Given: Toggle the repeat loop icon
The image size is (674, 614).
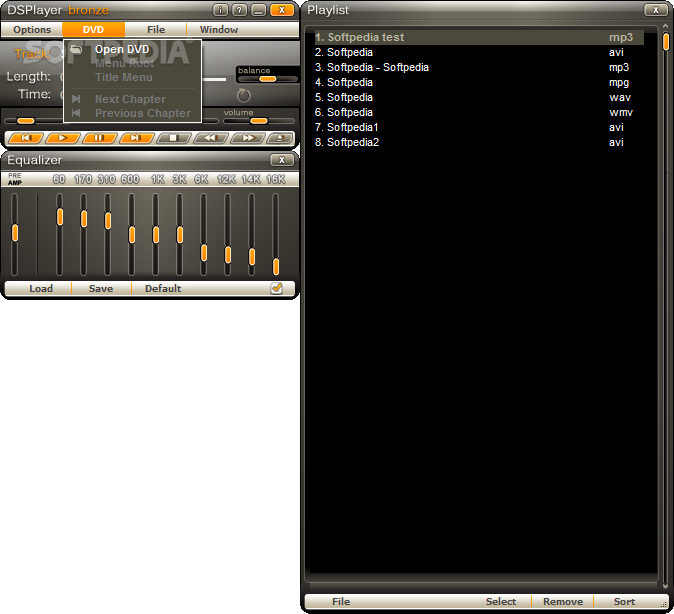Looking at the screenshot, I should (243, 95).
